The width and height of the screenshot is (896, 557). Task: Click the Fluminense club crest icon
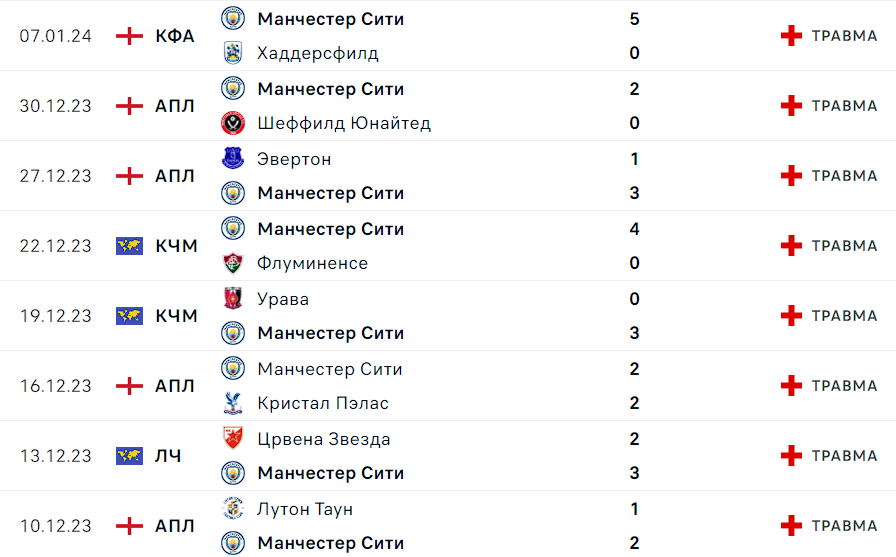coord(233,263)
